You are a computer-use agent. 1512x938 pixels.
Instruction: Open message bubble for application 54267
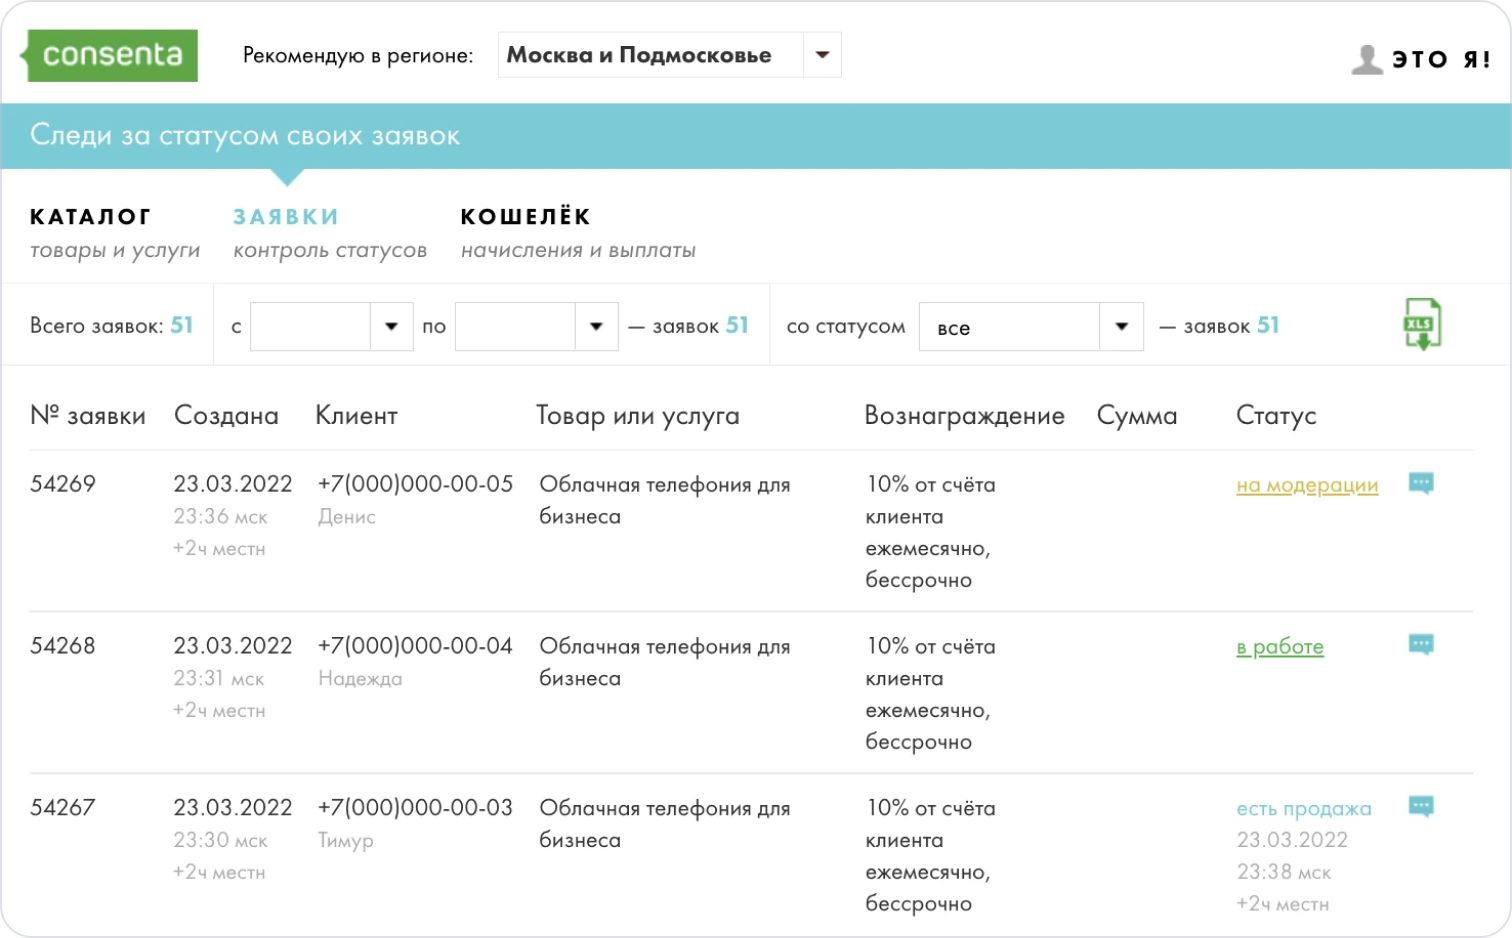tap(1421, 806)
